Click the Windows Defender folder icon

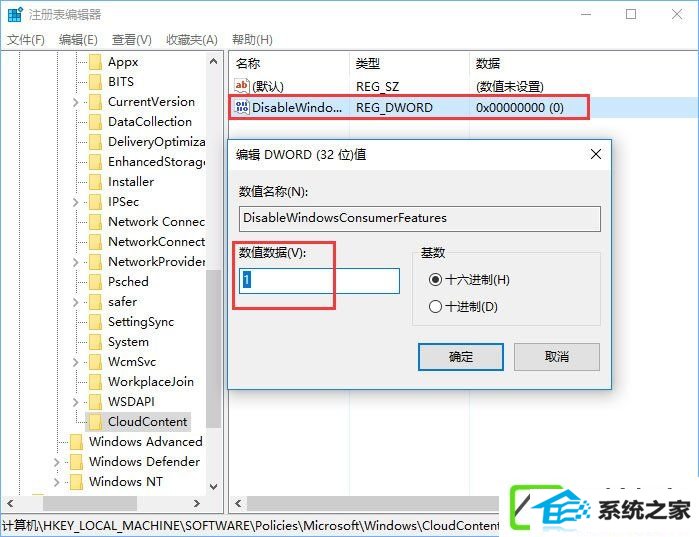pyautogui.click(x=76, y=462)
